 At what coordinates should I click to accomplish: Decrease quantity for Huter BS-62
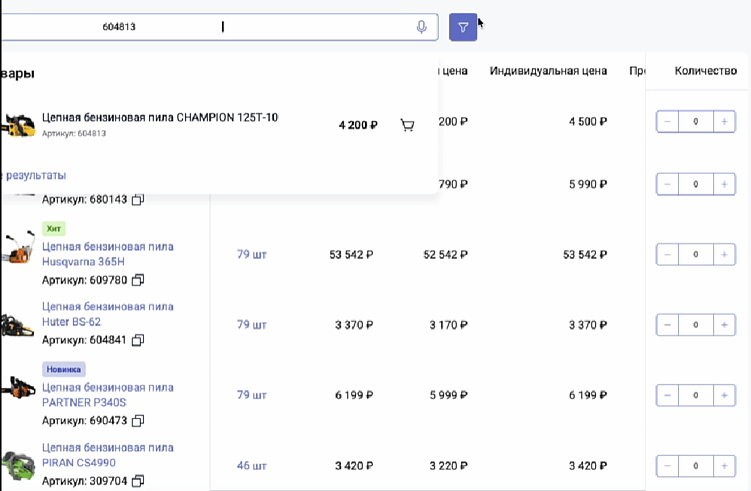(667, 325)
